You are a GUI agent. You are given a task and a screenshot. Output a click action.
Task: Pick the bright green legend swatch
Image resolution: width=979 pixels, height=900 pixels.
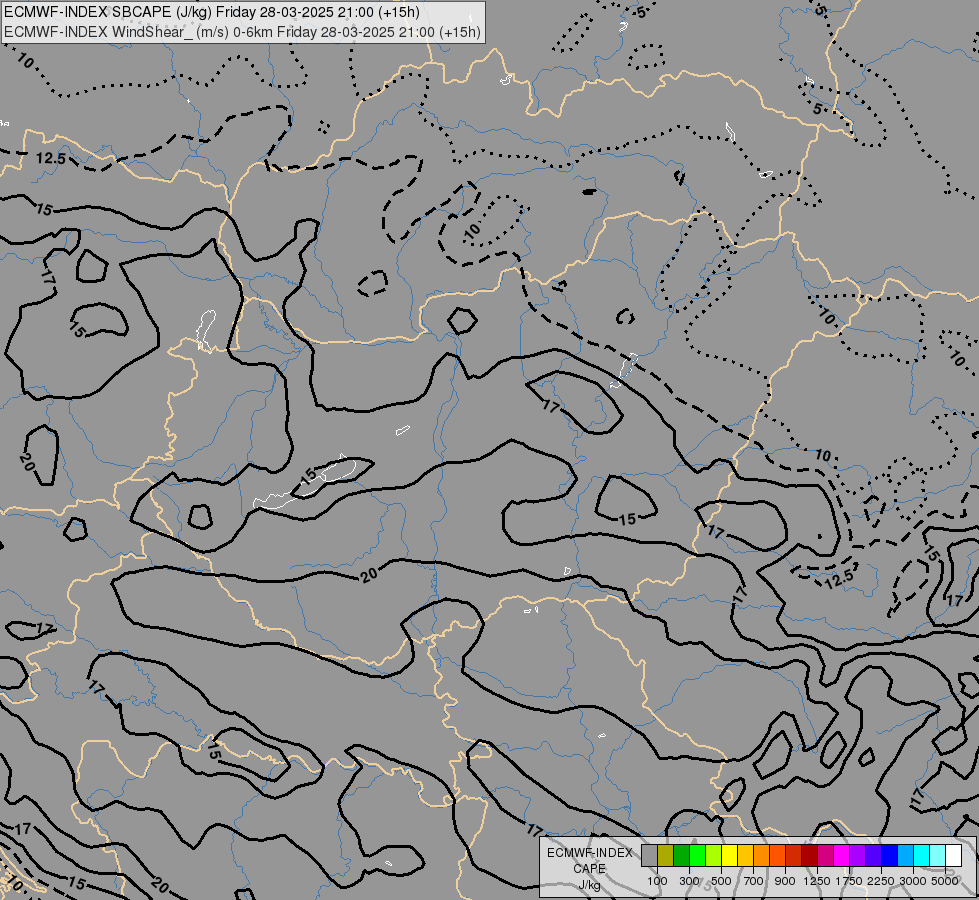coord(698,856)
